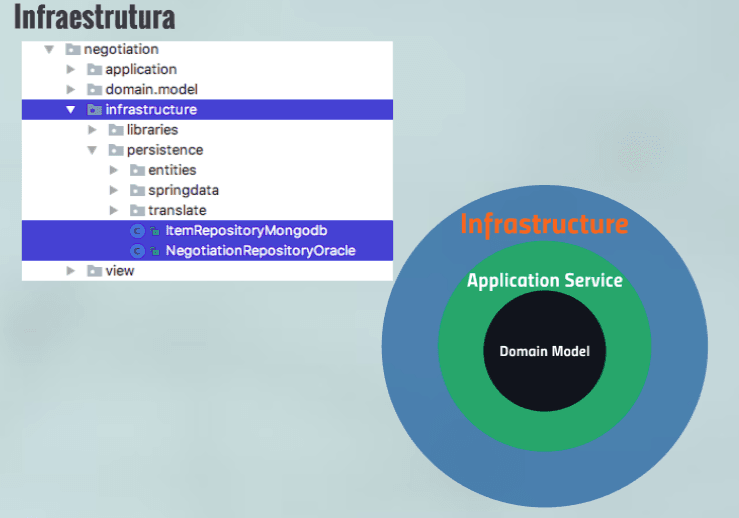
Task: Select the negotiation tree label
Action: point(121,49)
